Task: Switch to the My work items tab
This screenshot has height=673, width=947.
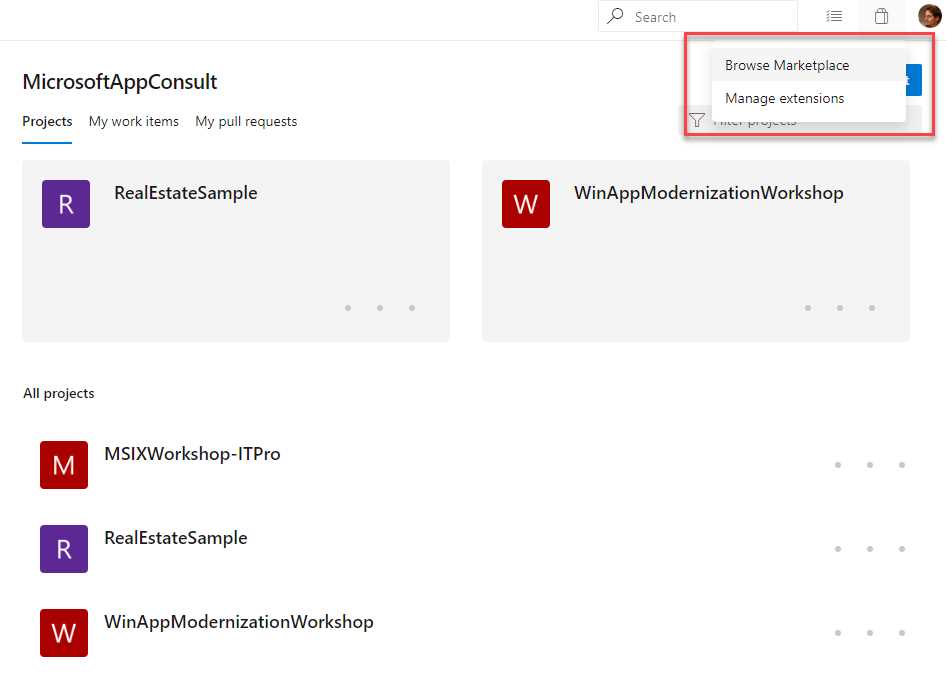Action: pos(133,121)
